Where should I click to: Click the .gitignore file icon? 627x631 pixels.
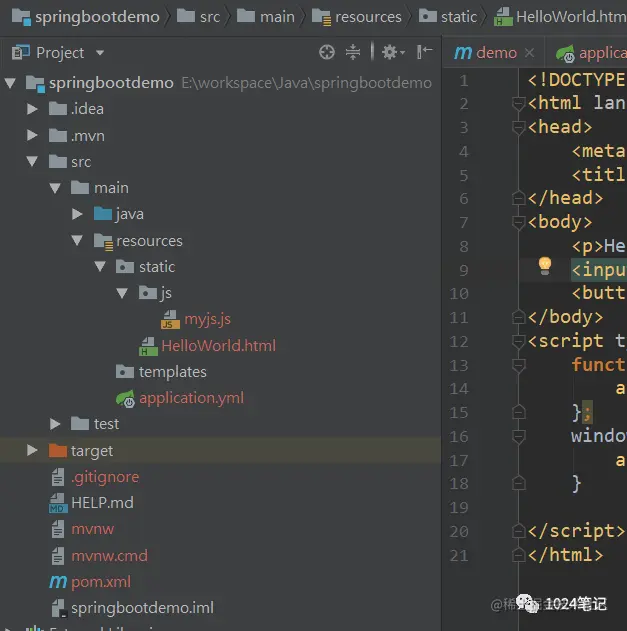(x=58, y=477)
